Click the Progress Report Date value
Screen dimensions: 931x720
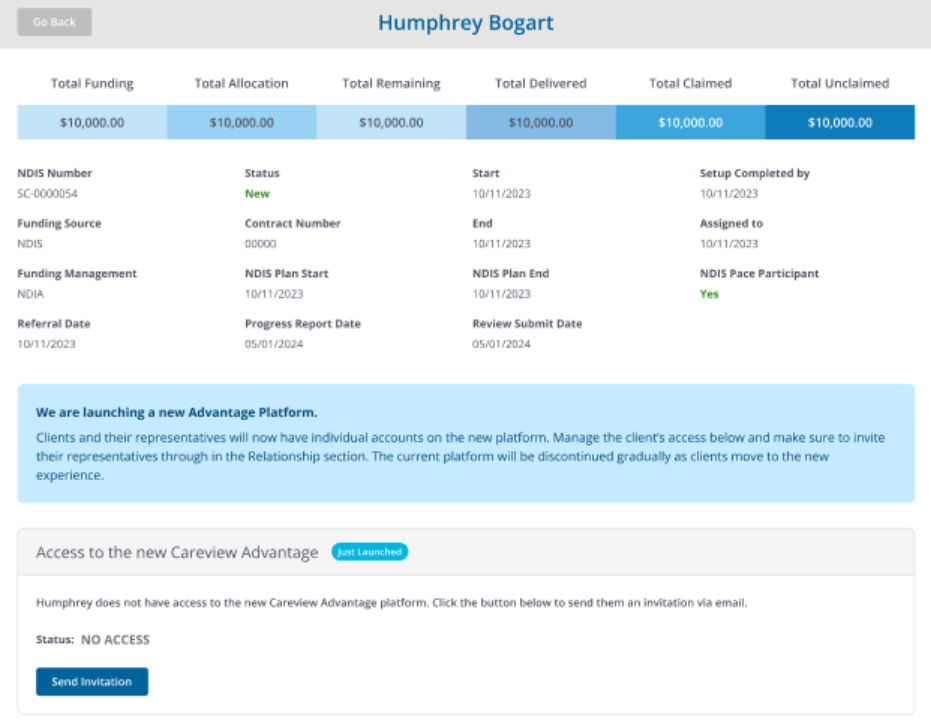pos(274,344)
